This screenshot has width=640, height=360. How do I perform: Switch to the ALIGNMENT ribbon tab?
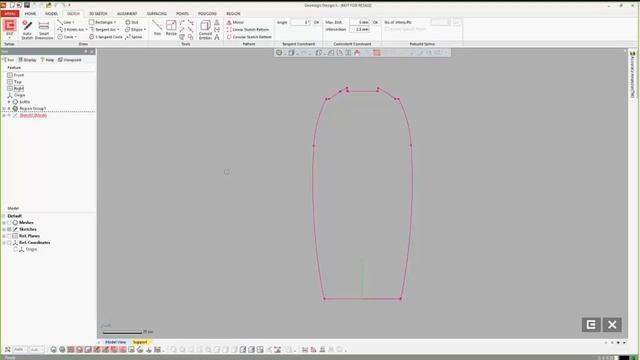click(127, 13)
